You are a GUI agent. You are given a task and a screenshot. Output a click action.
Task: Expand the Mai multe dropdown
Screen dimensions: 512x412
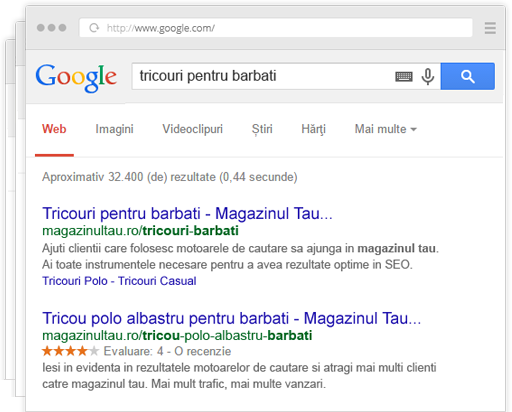click(385, 129)
